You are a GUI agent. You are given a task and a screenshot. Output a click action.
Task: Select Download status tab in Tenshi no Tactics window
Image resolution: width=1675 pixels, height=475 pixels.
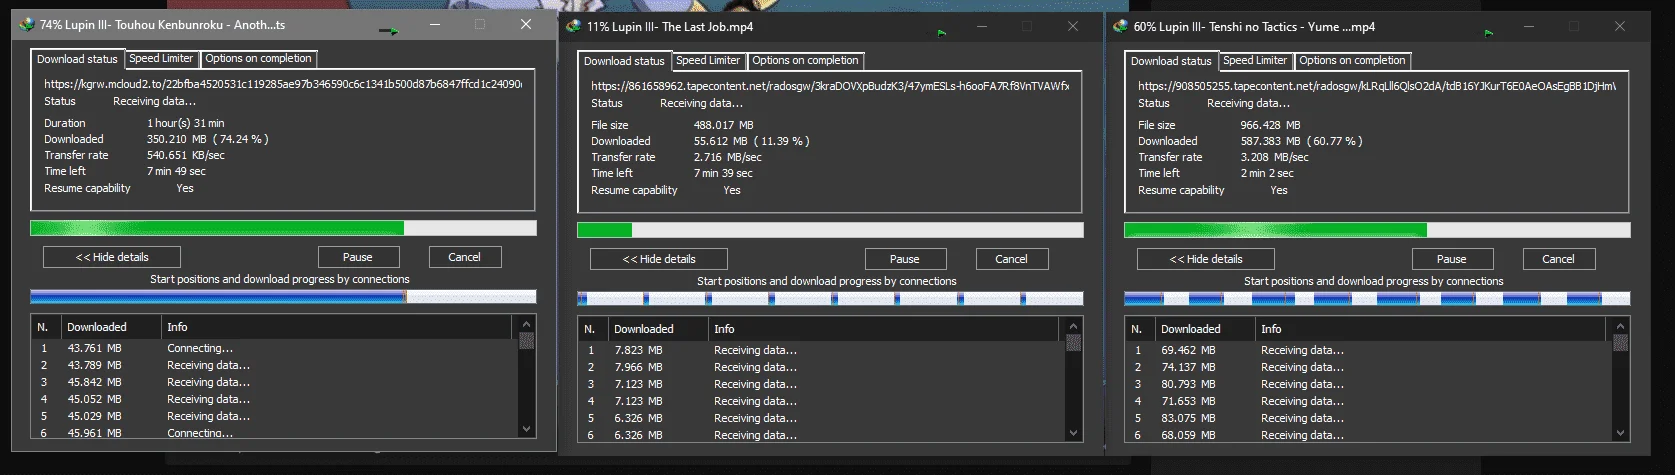(x=1171, y=61)
